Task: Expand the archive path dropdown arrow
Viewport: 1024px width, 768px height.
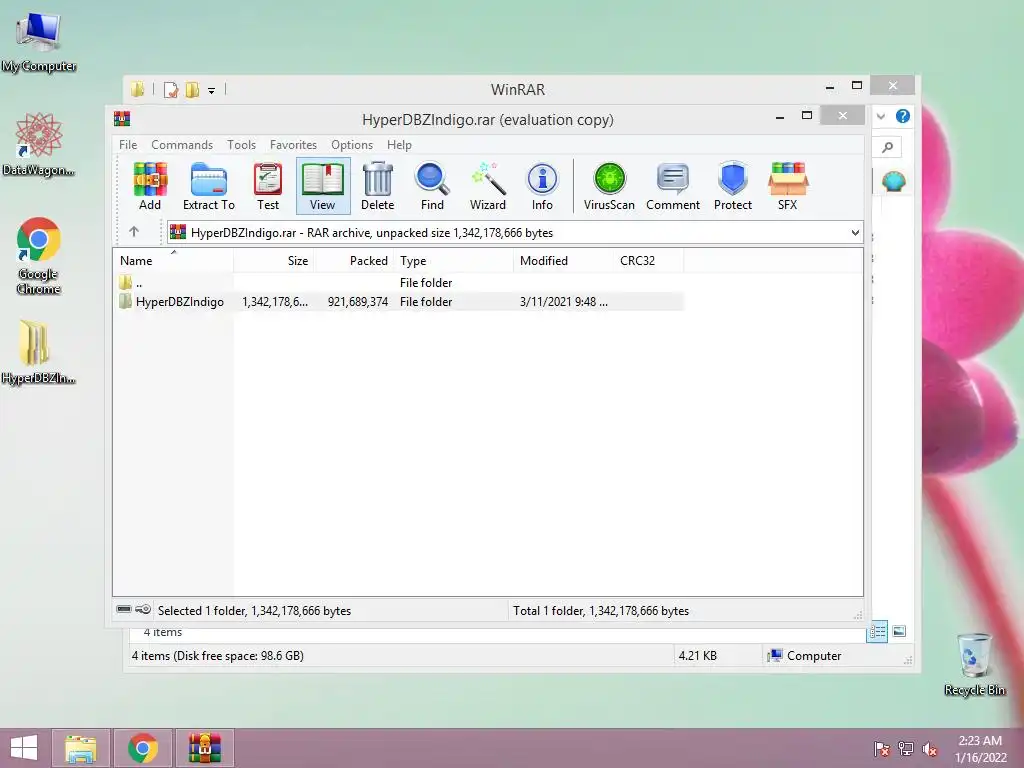Action: [x=855, y=232]
